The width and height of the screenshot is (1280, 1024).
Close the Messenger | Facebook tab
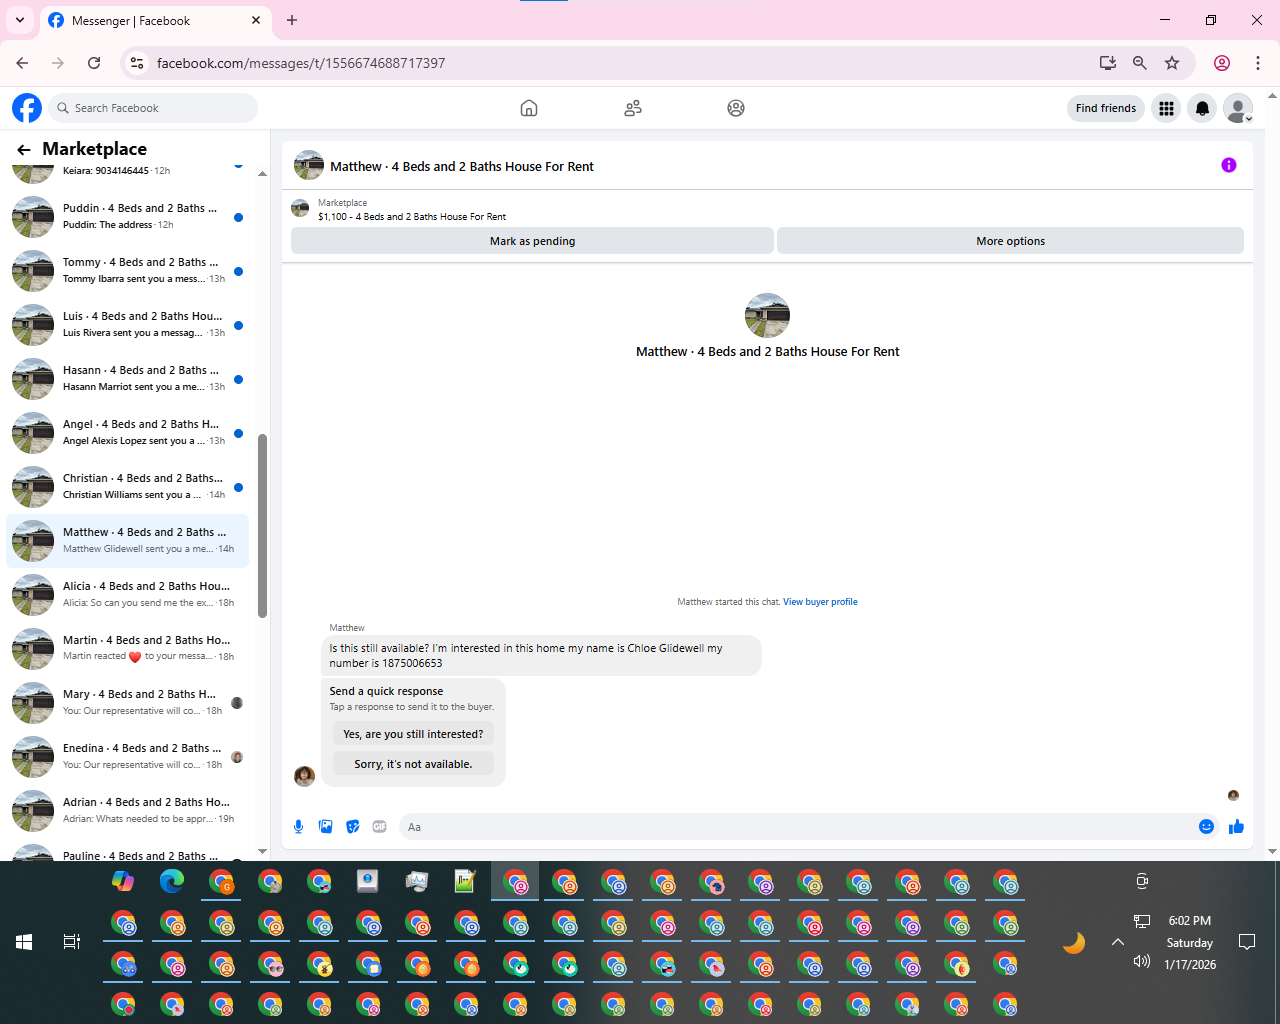point(256,20)
